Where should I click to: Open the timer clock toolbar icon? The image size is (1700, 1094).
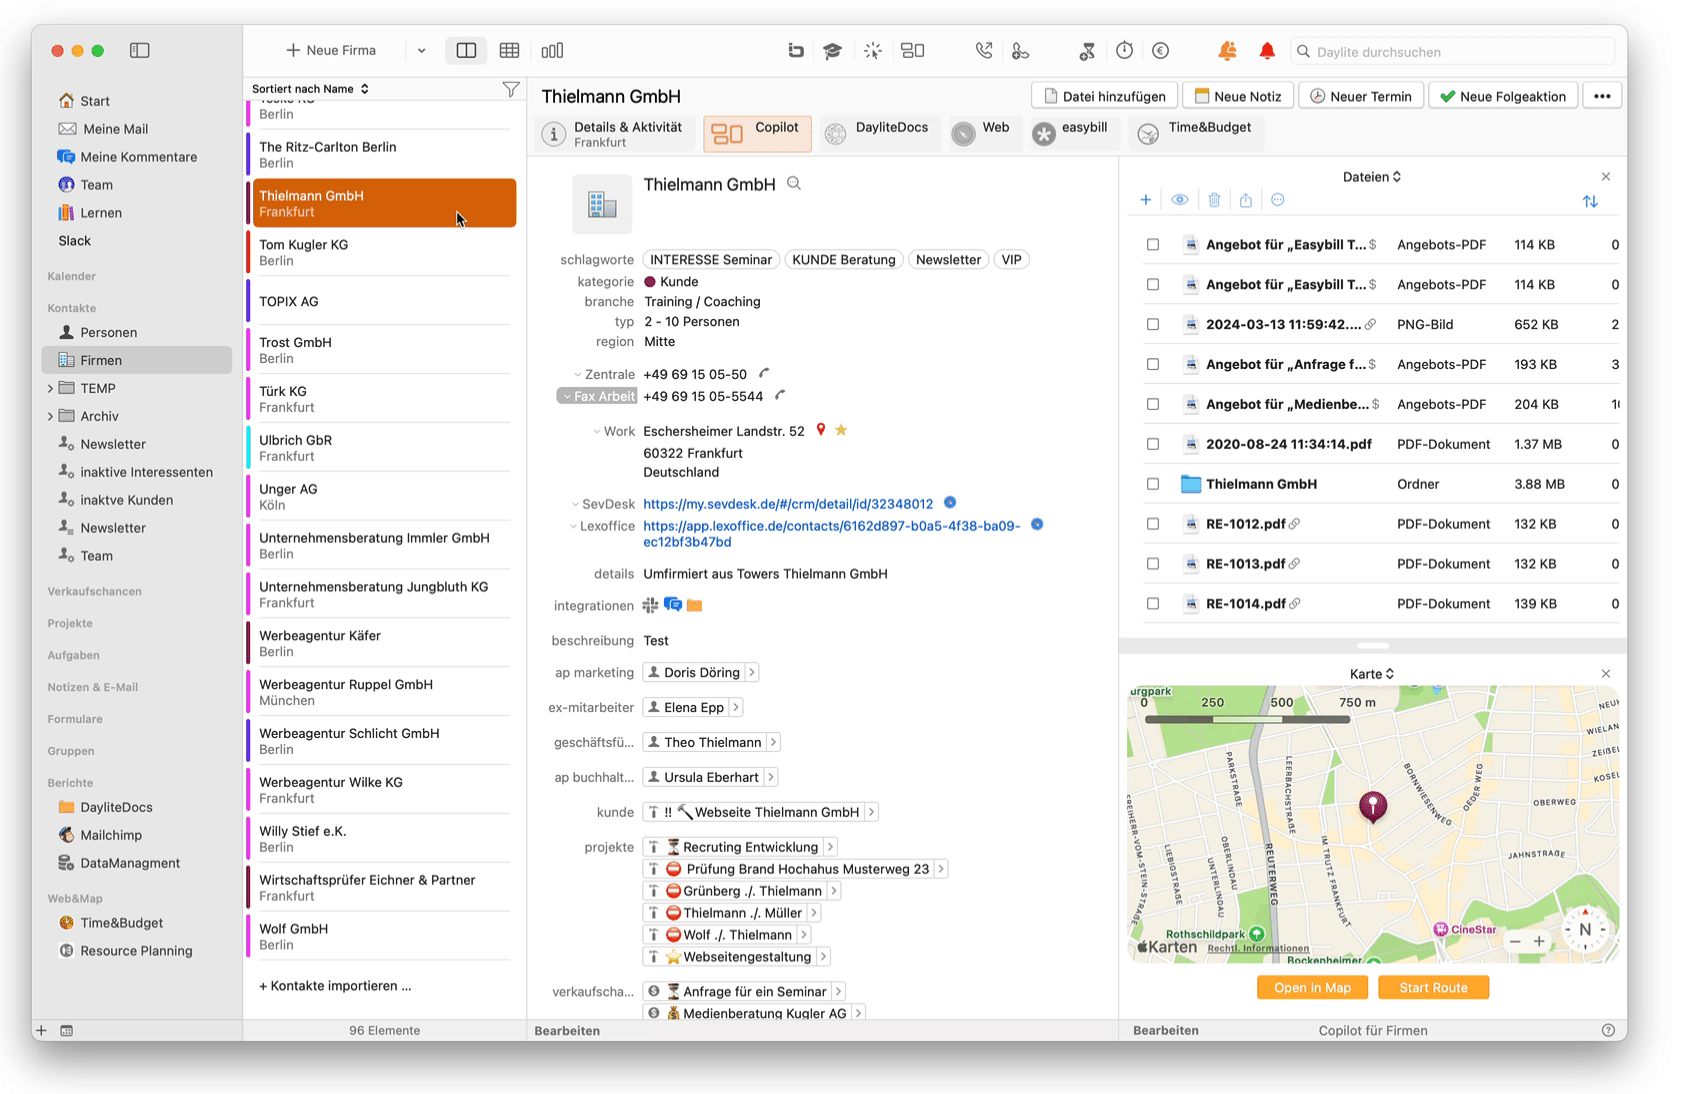1124,50
